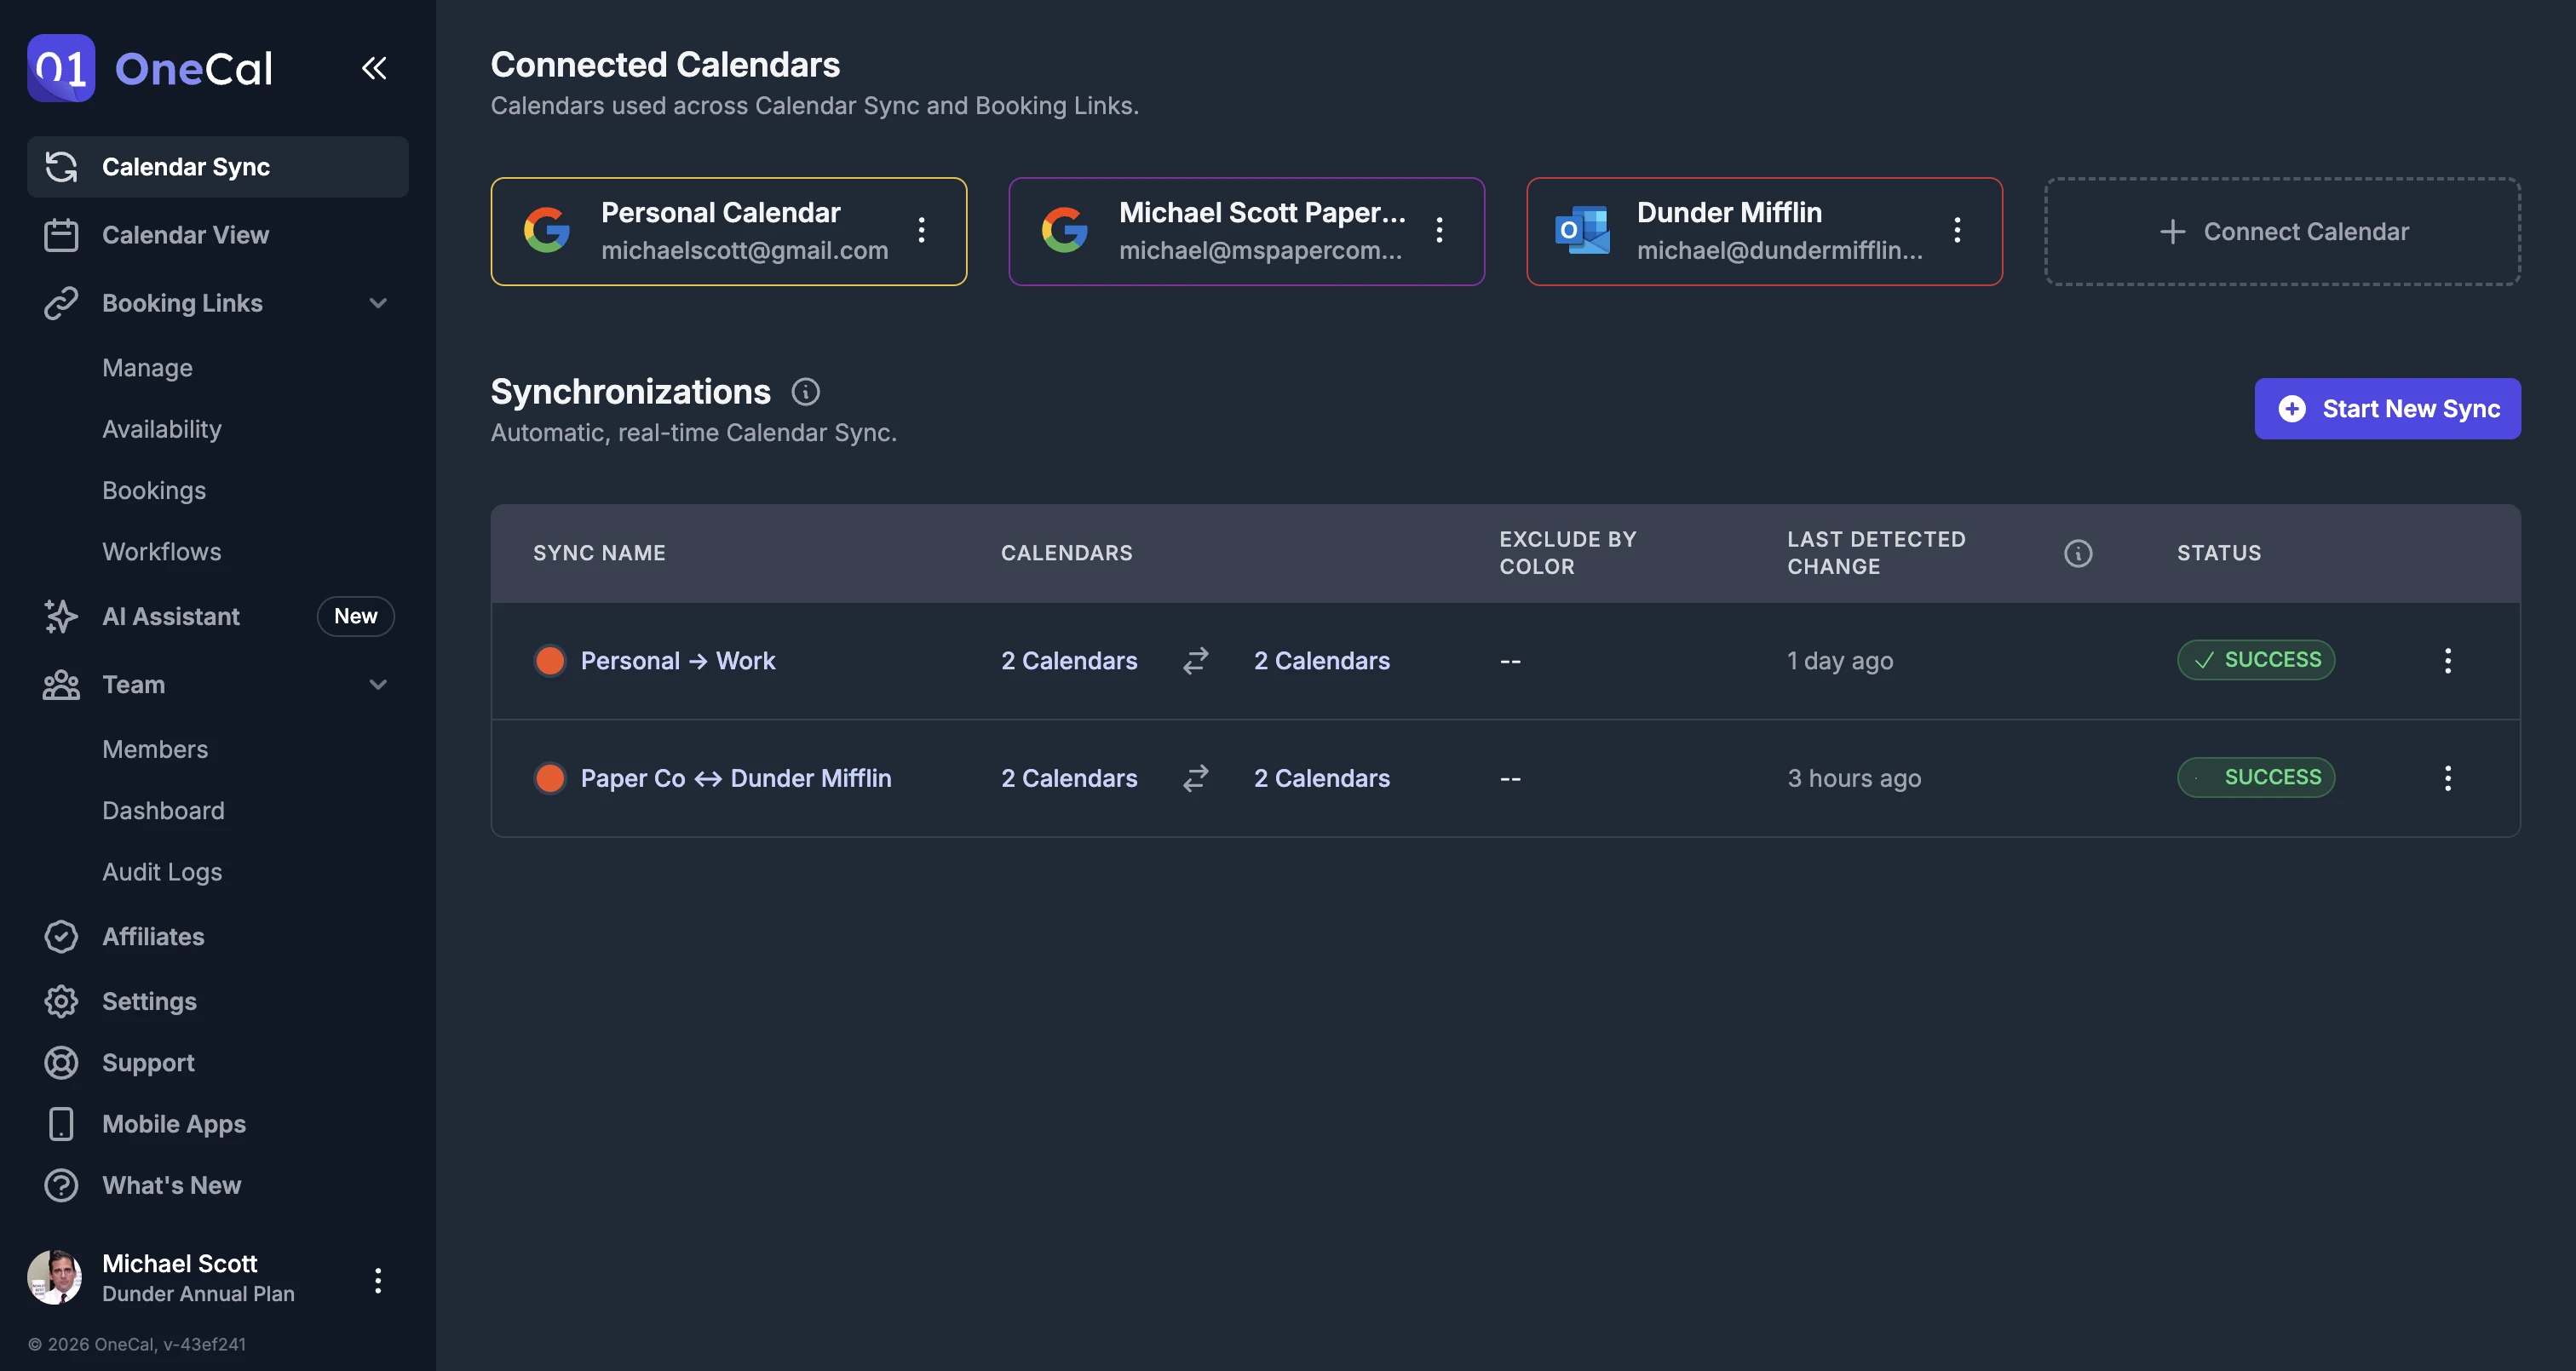Click orange color dot of Personal → Work
The image size is (2576, 1371).
pyautogui.click(x=550, y=661)
